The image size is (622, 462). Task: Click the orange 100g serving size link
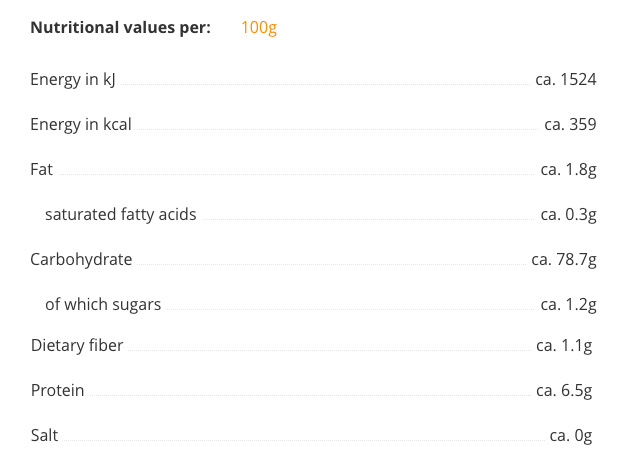258,28
